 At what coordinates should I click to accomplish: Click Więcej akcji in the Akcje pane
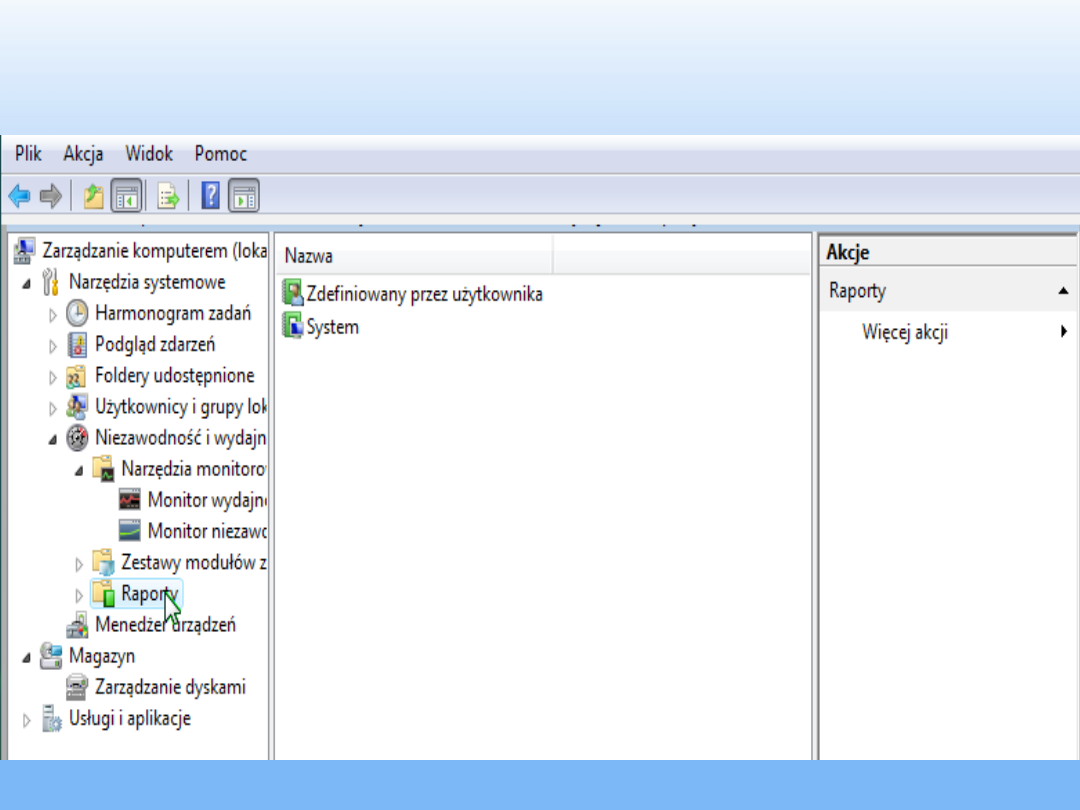pyautogui.click(x=905, y=333)
